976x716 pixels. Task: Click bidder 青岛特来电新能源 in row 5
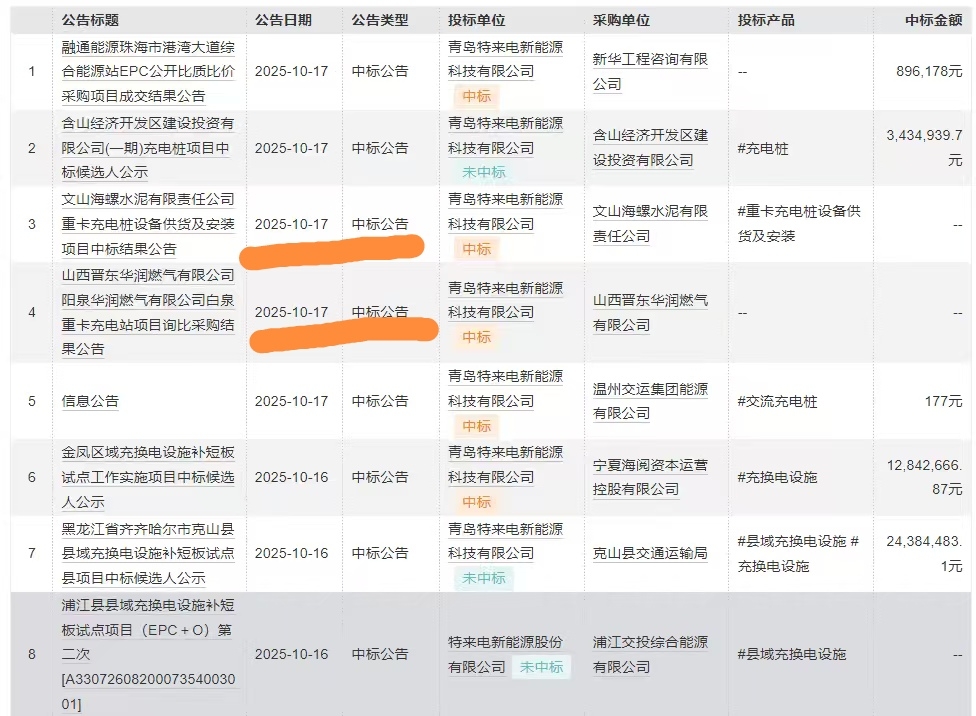pyautogui.click(x=505, y=389)
